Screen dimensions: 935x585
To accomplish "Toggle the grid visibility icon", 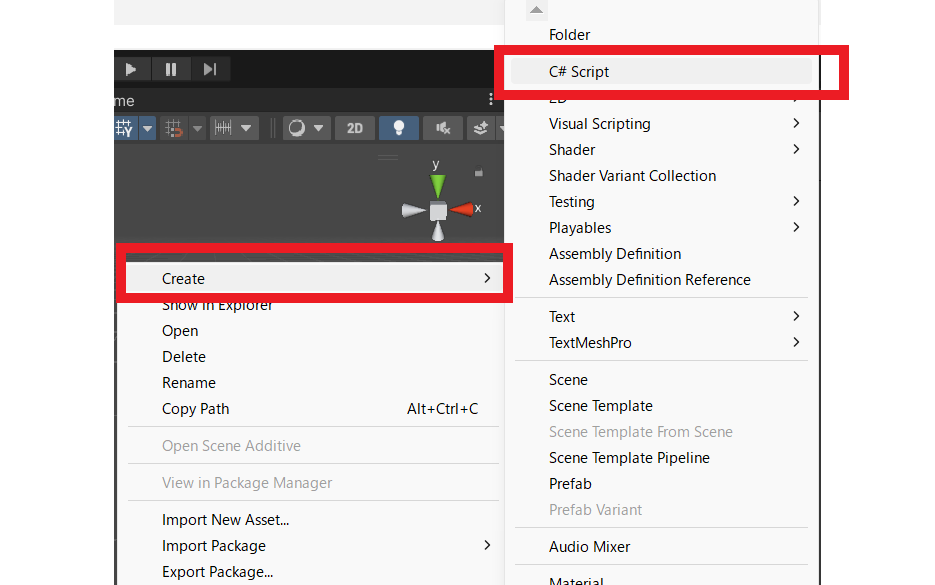I will (x=125, y=128).
